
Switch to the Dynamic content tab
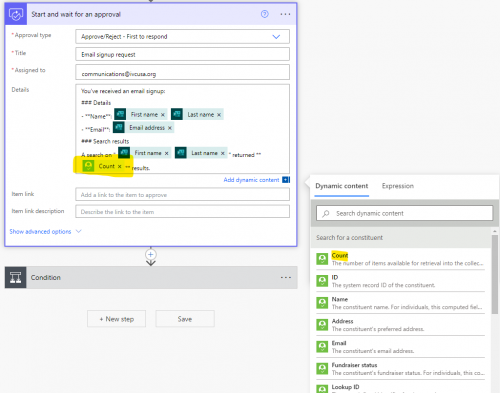click(342, 186)
